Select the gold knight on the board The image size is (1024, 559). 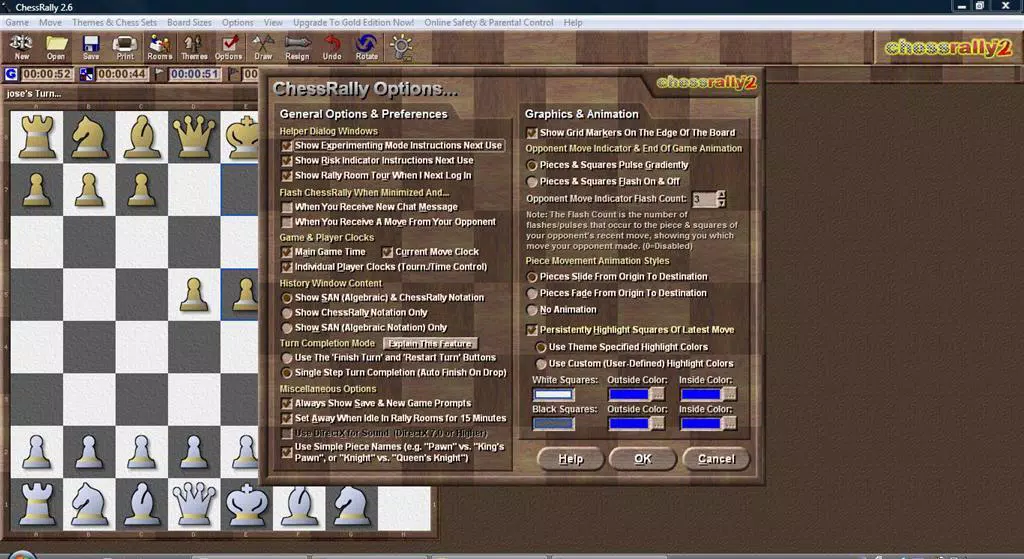89,136
